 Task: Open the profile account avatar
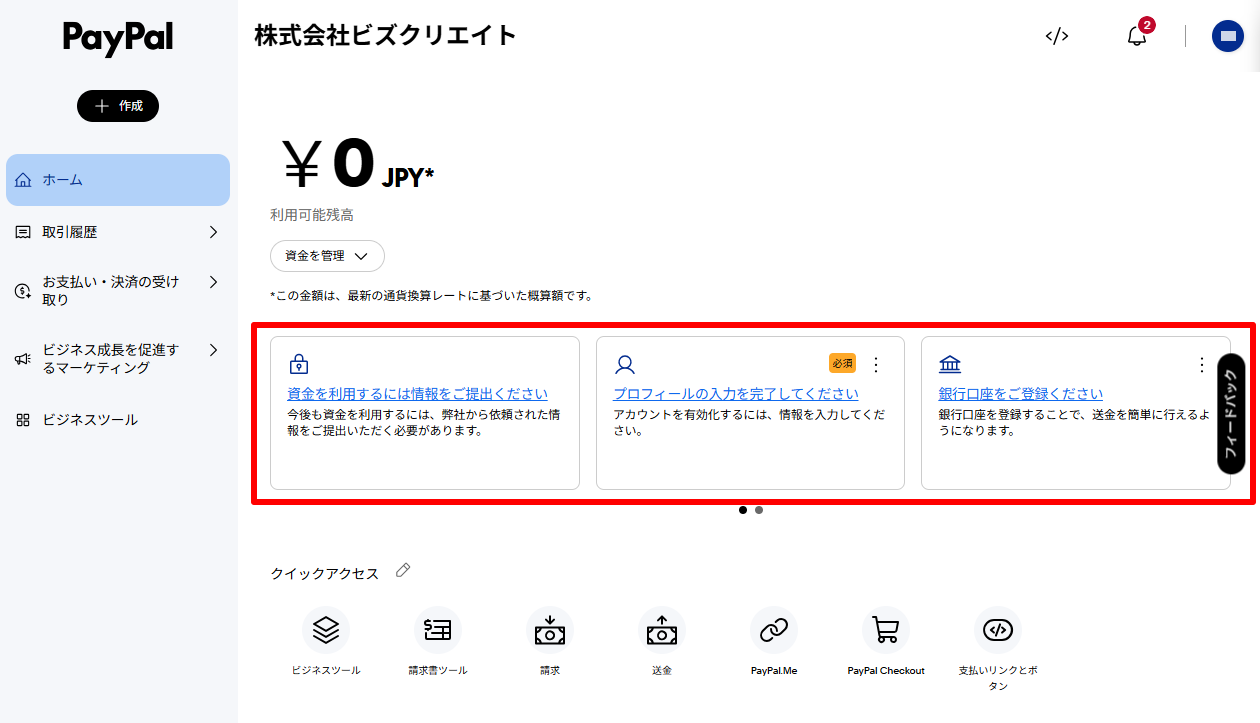(1227, 36)
